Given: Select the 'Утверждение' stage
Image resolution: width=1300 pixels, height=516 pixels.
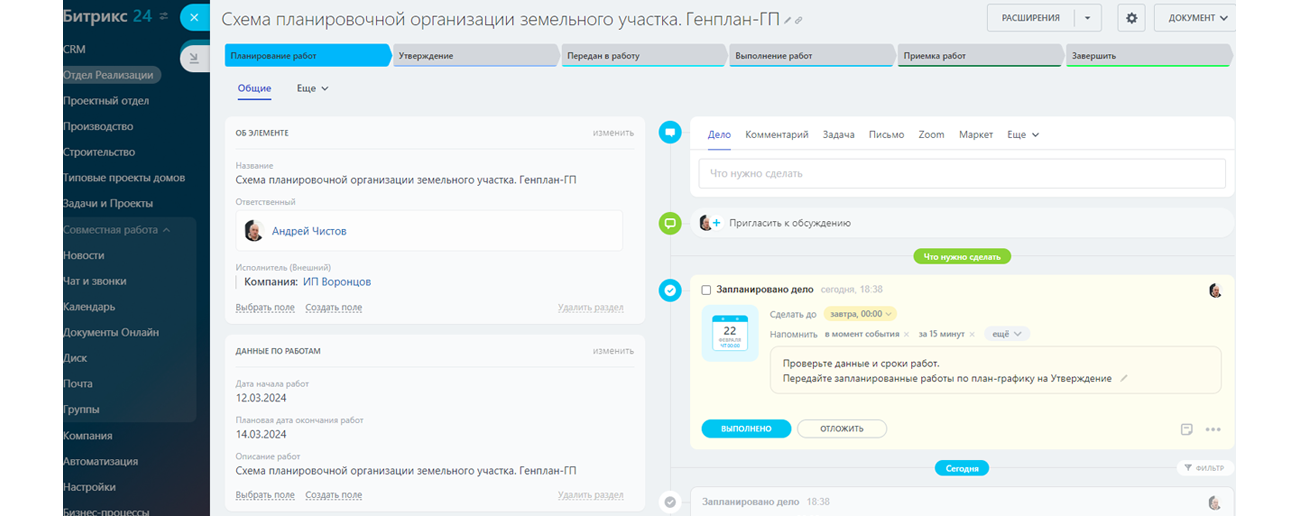Looking at the screenshot, I should pos(475,56).
